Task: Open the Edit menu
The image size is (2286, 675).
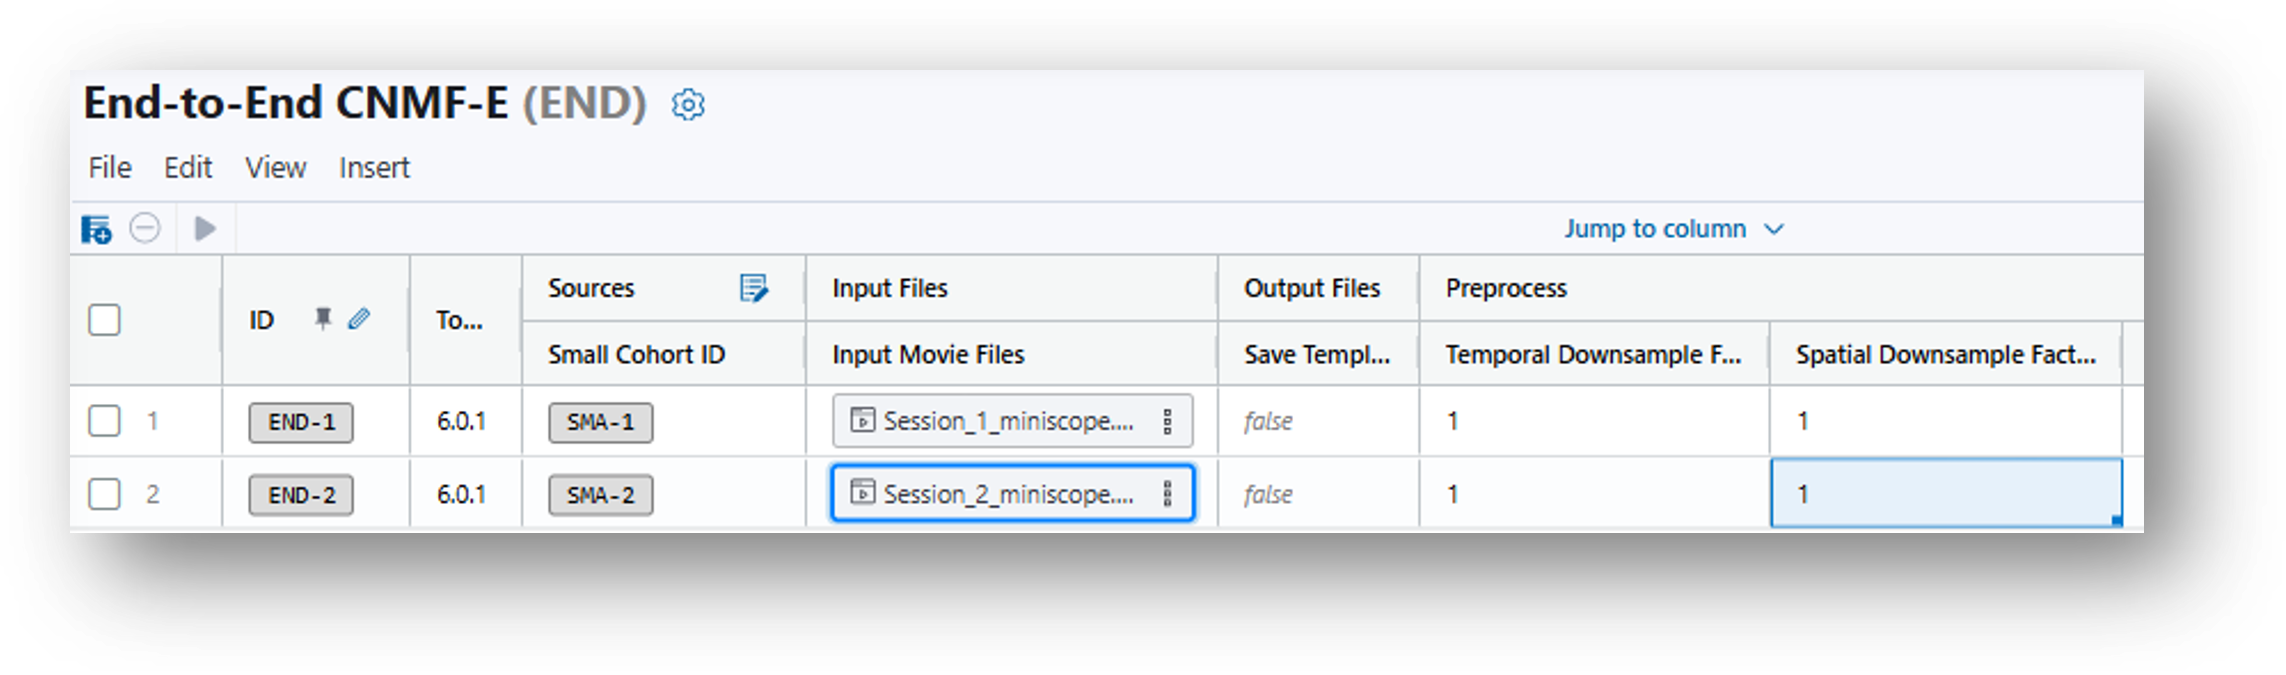Action: point(188,167)
